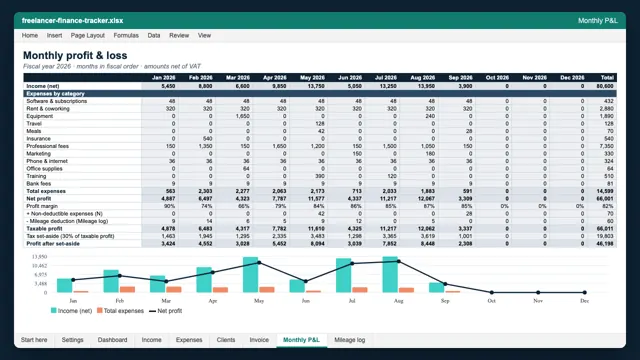Click the Profit margin row label
The height and width of the screenshot is (360, 640).
pyautogui.click(x=42, y=206)
